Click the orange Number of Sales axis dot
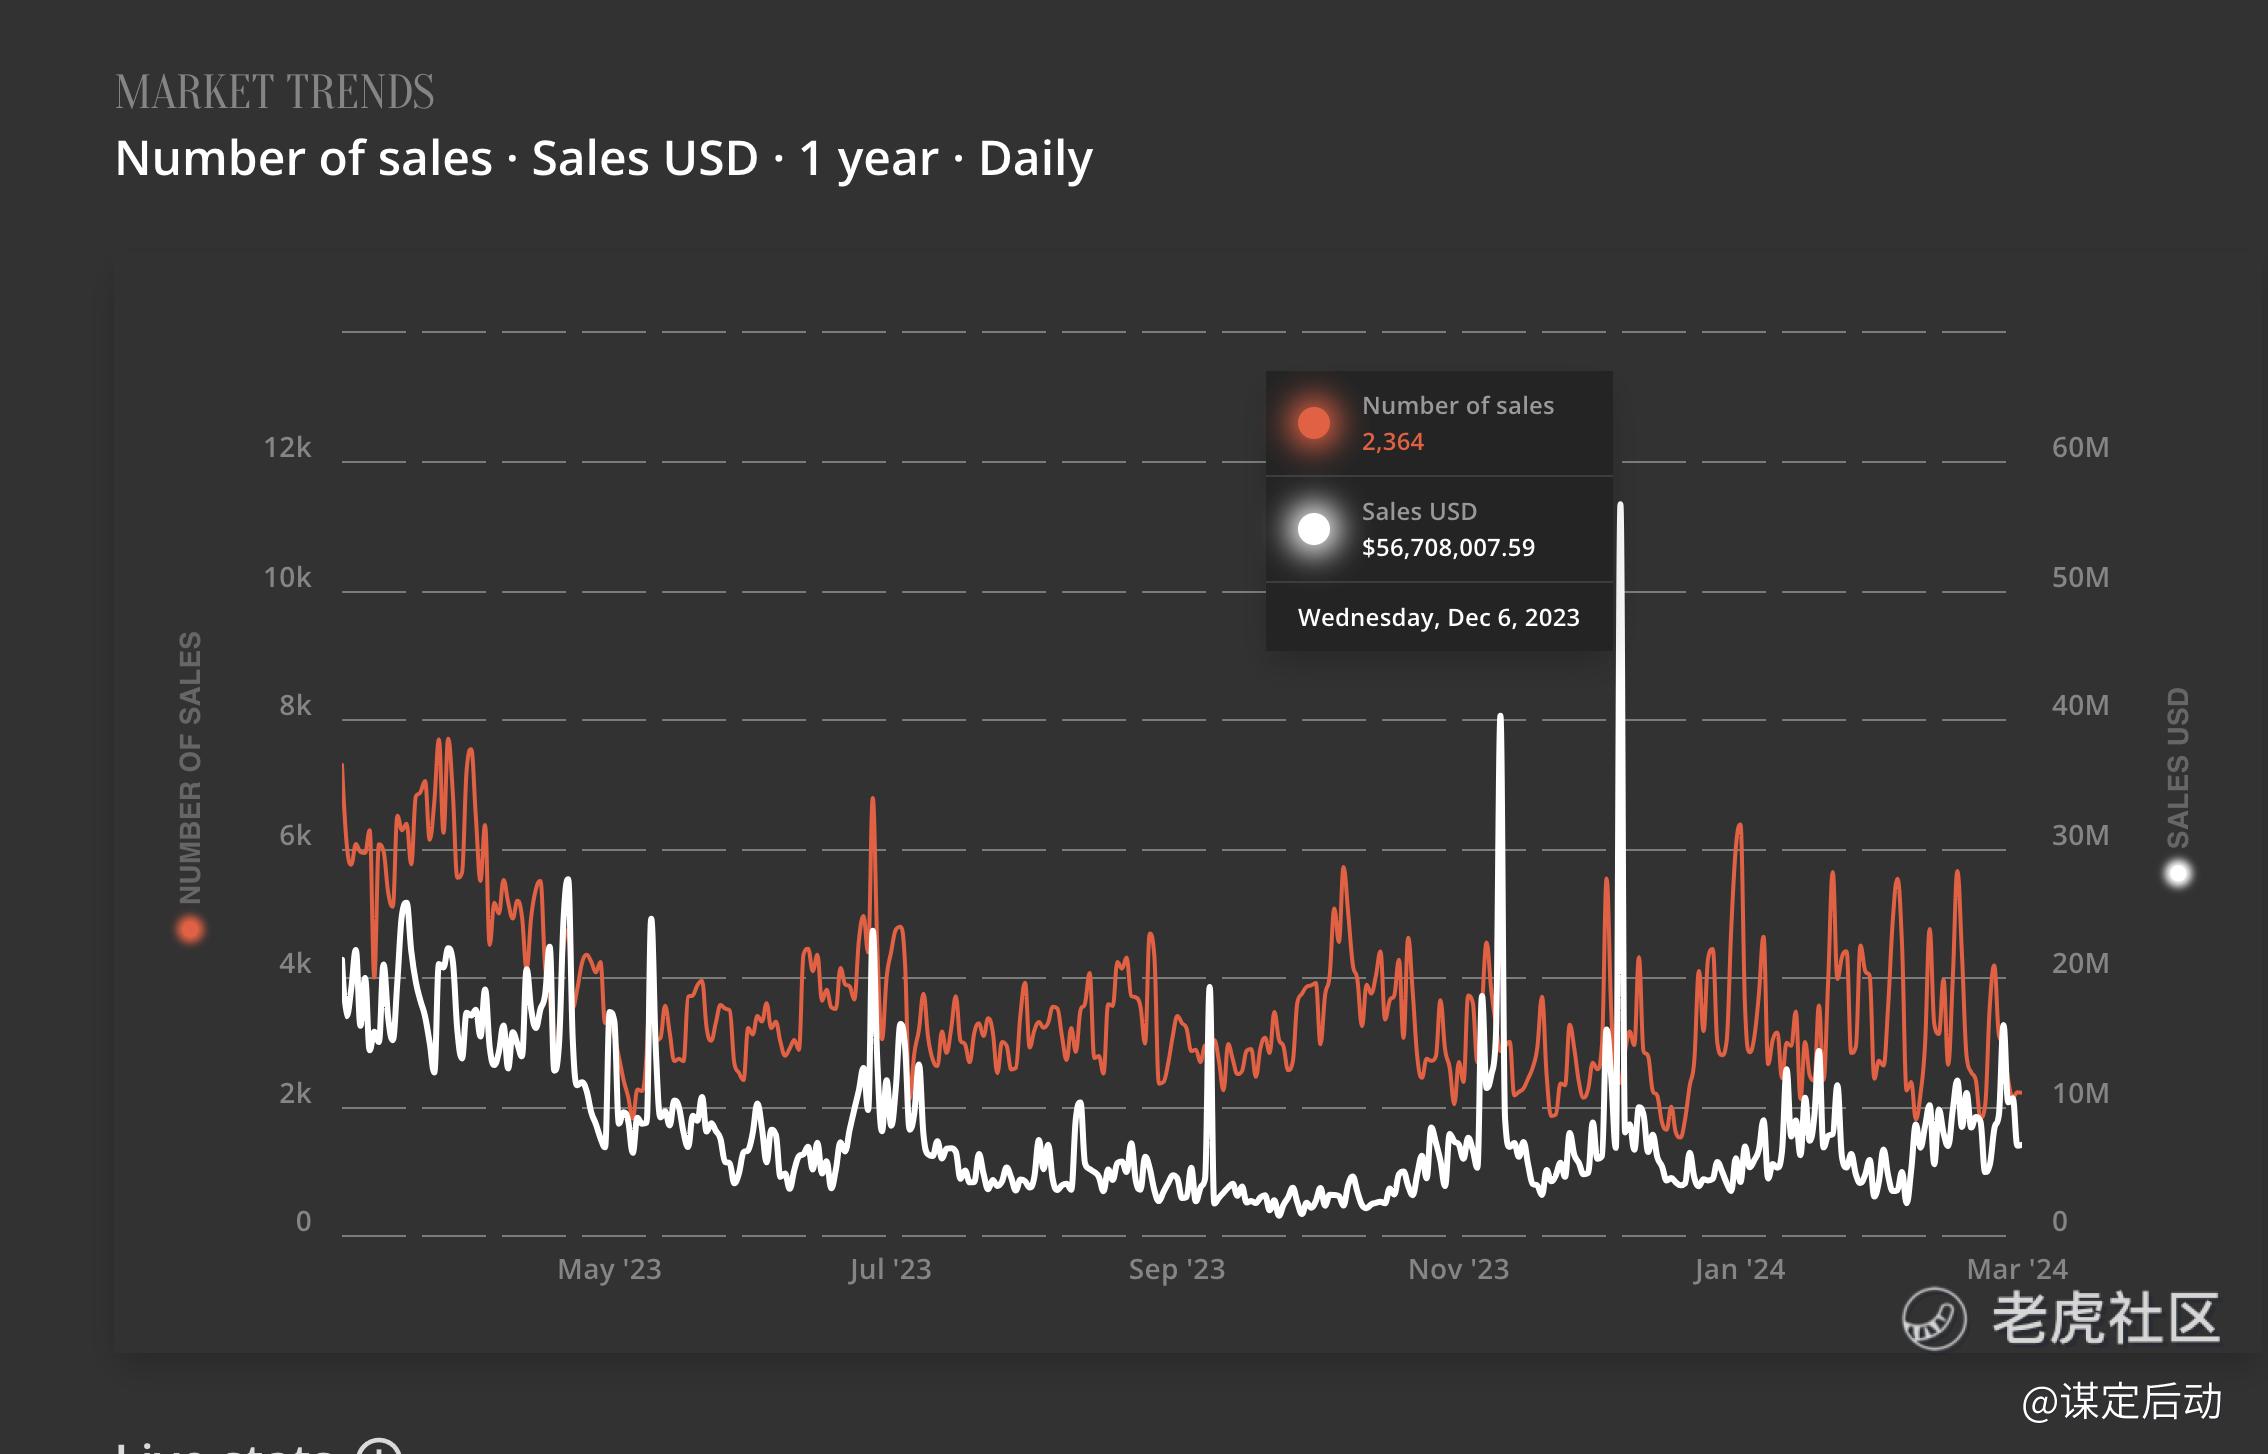Screen dimensions: 2268x1454 190,930
